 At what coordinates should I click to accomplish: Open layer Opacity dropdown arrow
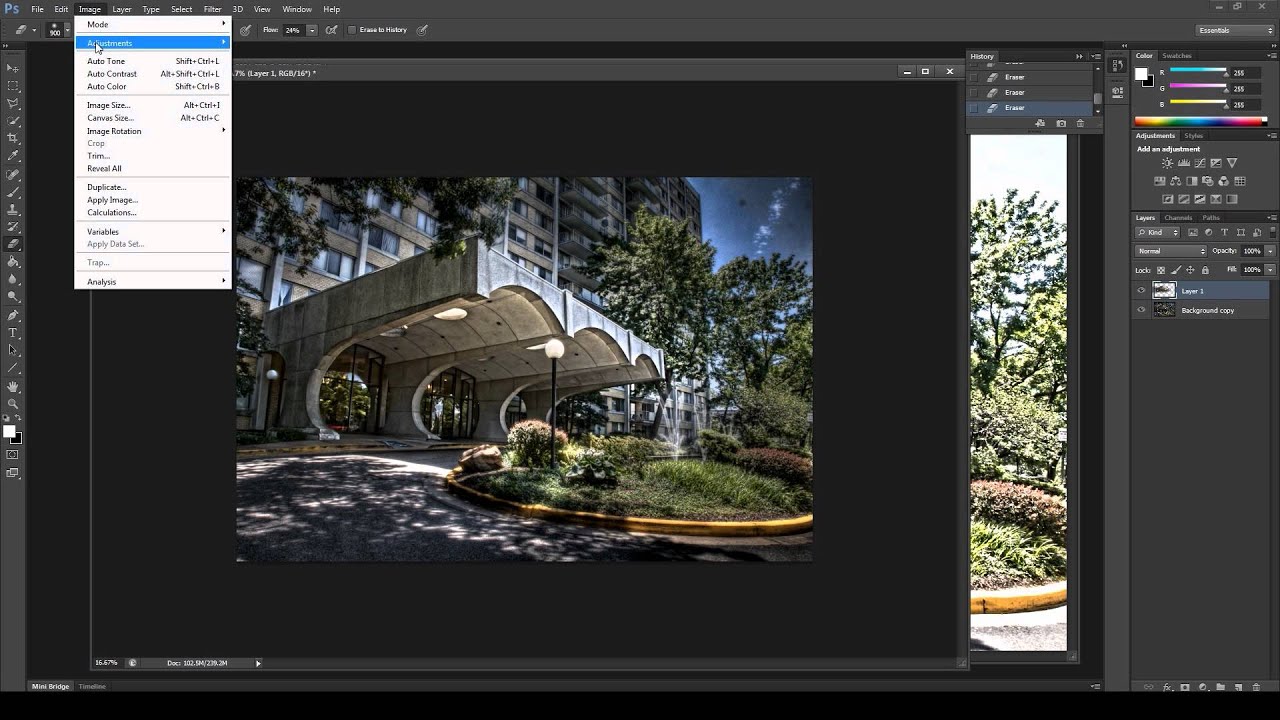coord(1270,251)
